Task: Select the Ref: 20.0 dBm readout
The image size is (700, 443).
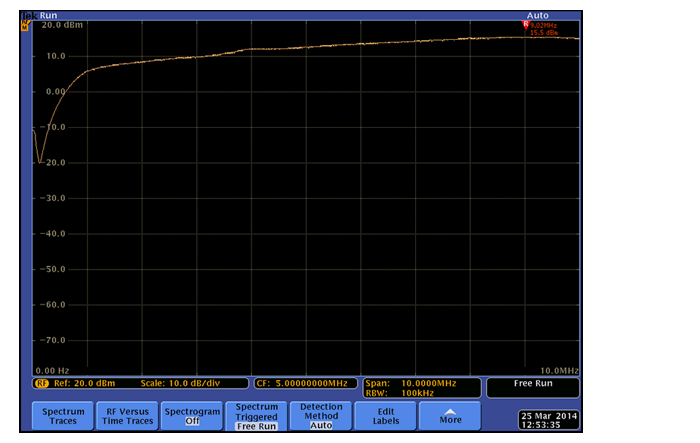Action: [84, 383]
